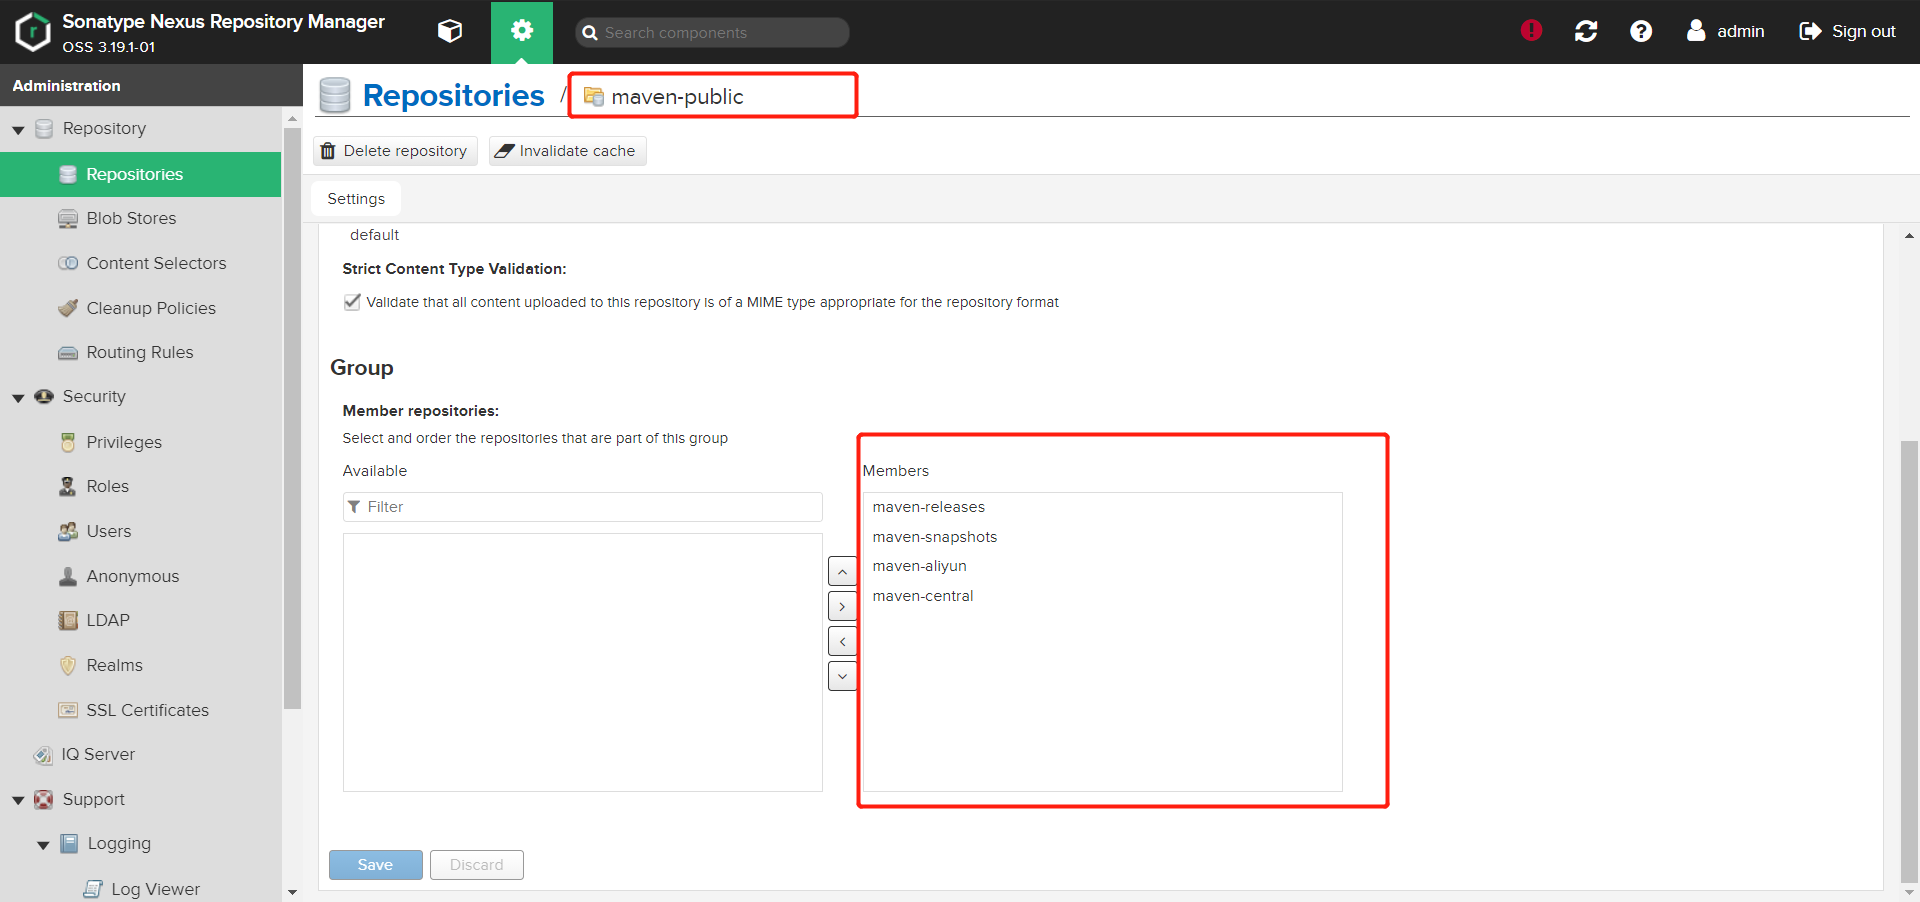Viewport: 1920px width, 902px height.
Task: Remove member with left arrow button
Action: (x=842, y=641)
